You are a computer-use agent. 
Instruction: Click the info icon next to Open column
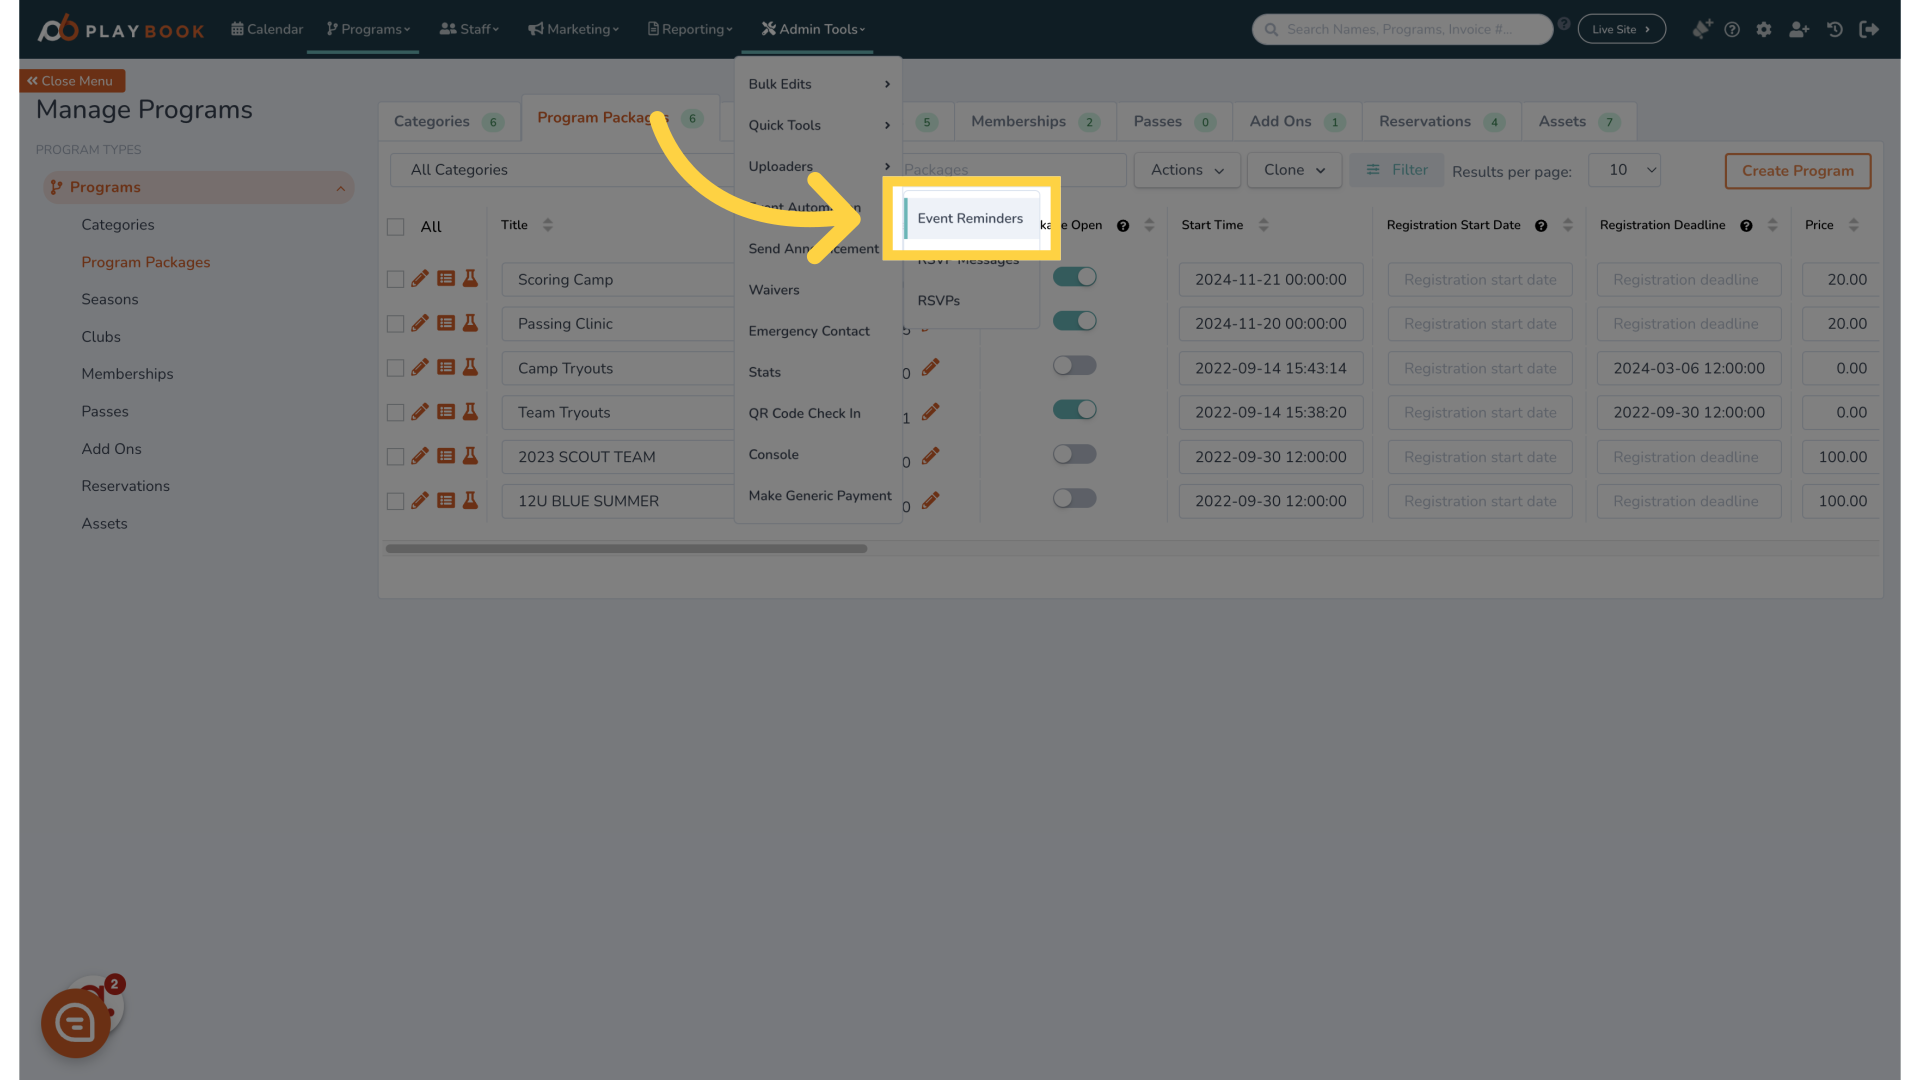coord(1123,226)
